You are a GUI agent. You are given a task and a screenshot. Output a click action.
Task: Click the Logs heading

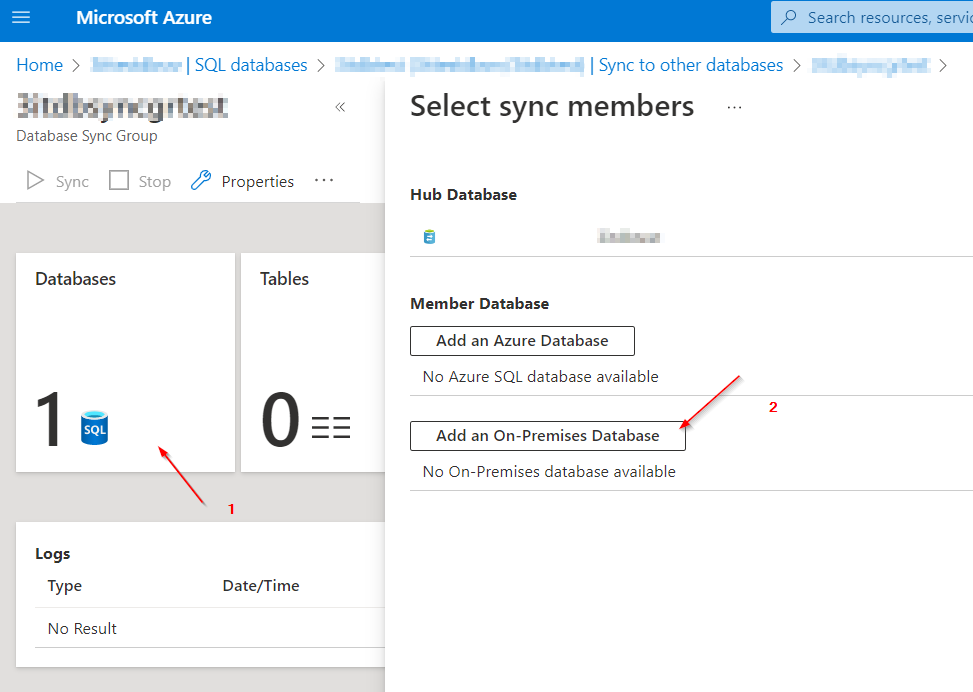[x=53, y=554]
